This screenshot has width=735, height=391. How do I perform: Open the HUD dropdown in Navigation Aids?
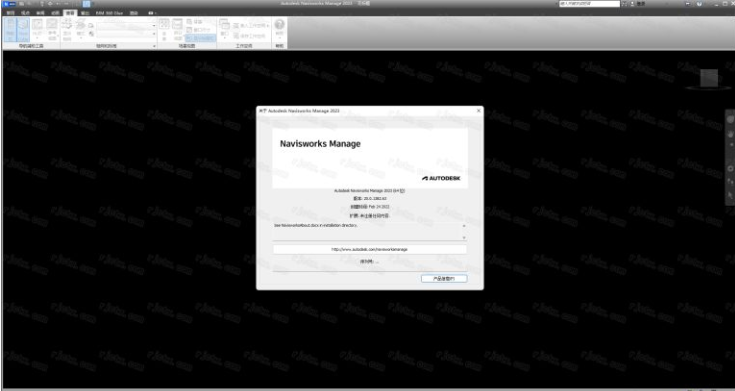38,29
